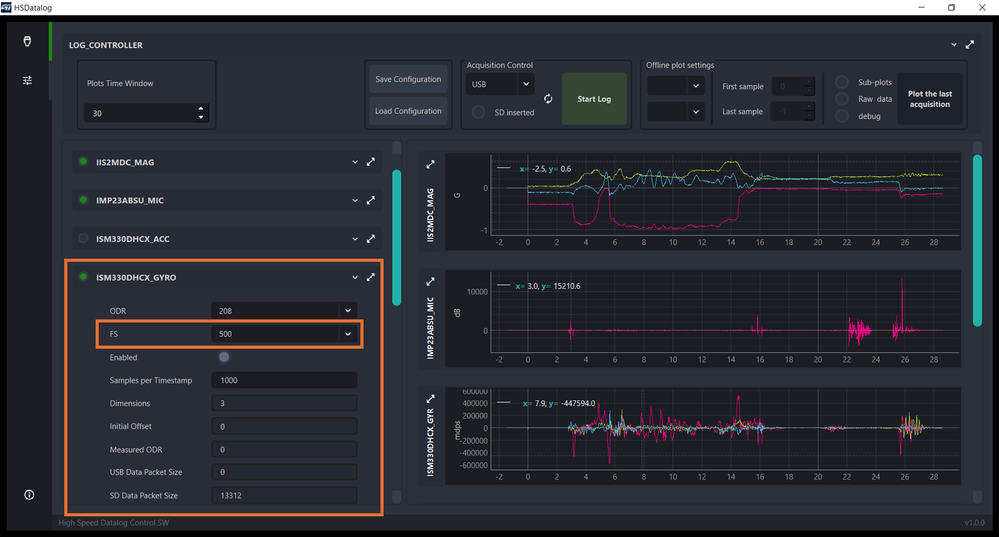The image size is (999, 537).
Task: Click the First sample spin box
Action: coord(793,86)
